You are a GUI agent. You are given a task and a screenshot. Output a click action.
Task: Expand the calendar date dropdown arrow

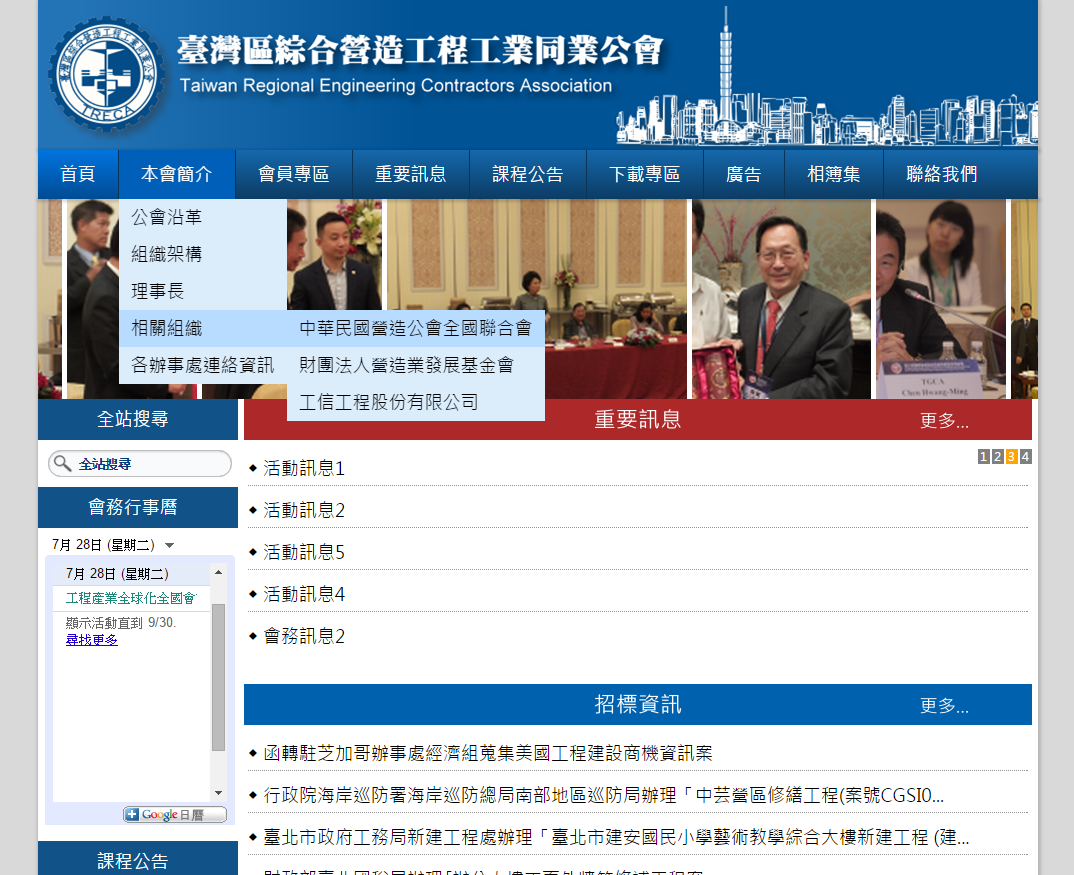tap(169, 546)
